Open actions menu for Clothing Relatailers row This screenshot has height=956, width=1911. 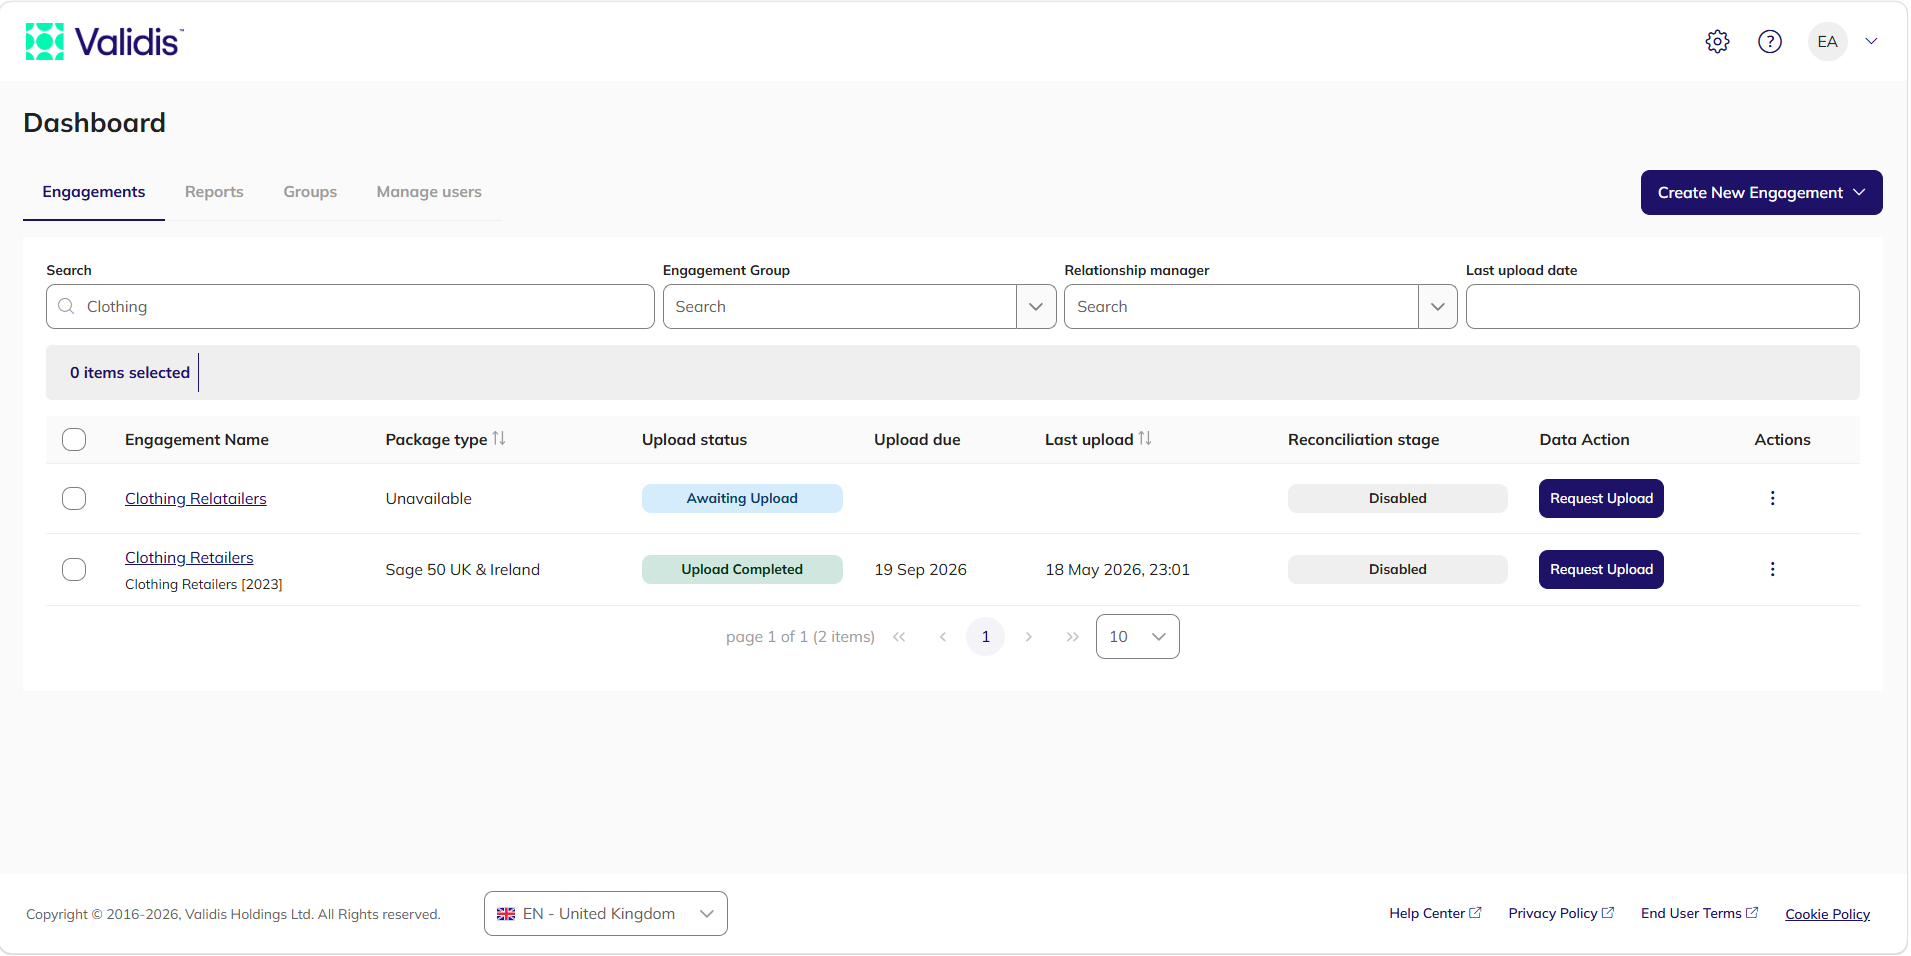pos(1772,498)
